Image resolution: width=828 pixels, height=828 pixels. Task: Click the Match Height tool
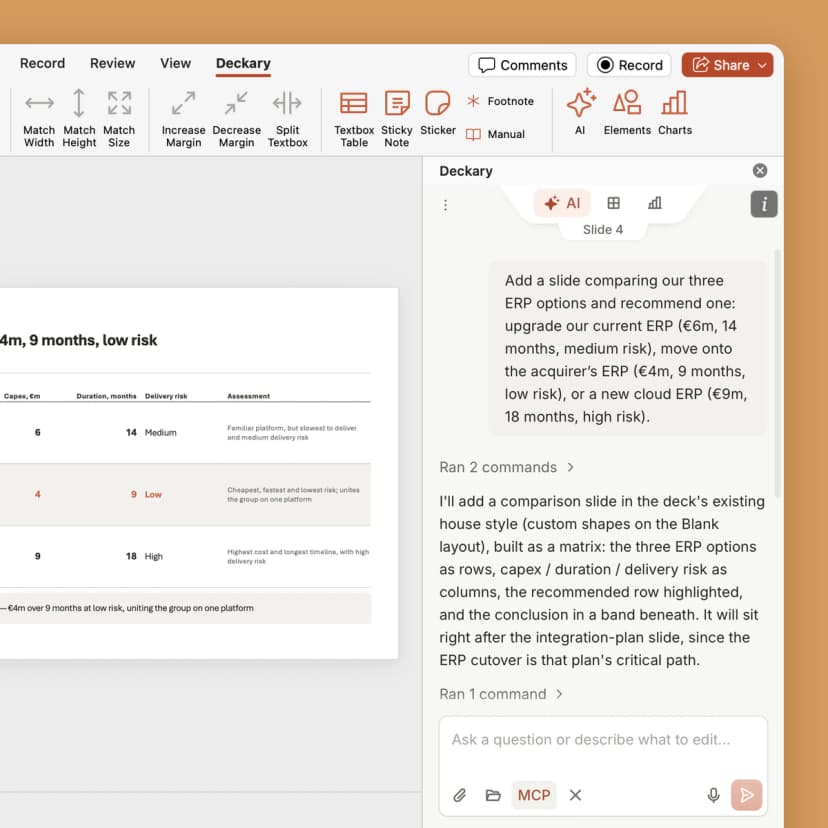tap(79, 119)
